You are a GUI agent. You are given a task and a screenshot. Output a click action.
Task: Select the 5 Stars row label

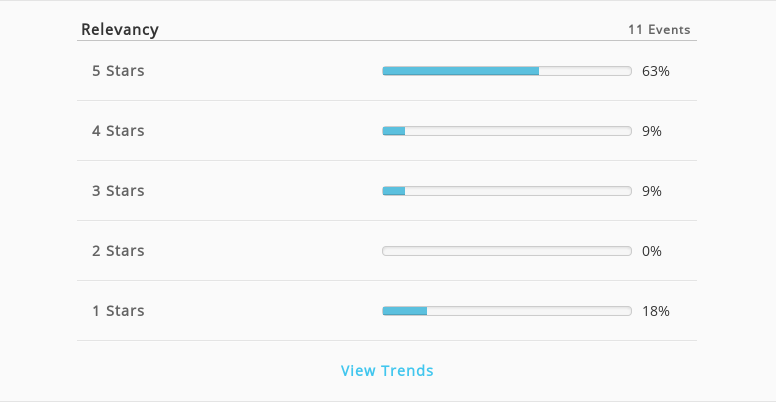[118, 71]
